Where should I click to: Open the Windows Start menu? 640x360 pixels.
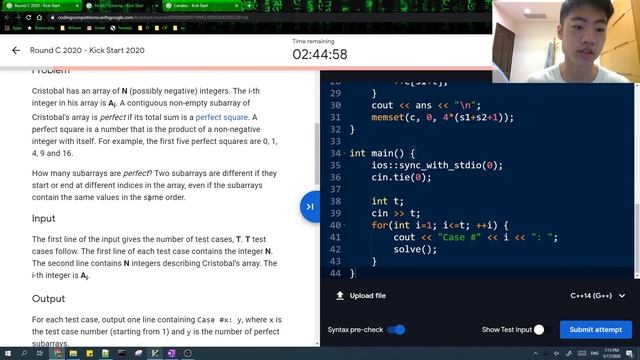[x=7, y=353]
